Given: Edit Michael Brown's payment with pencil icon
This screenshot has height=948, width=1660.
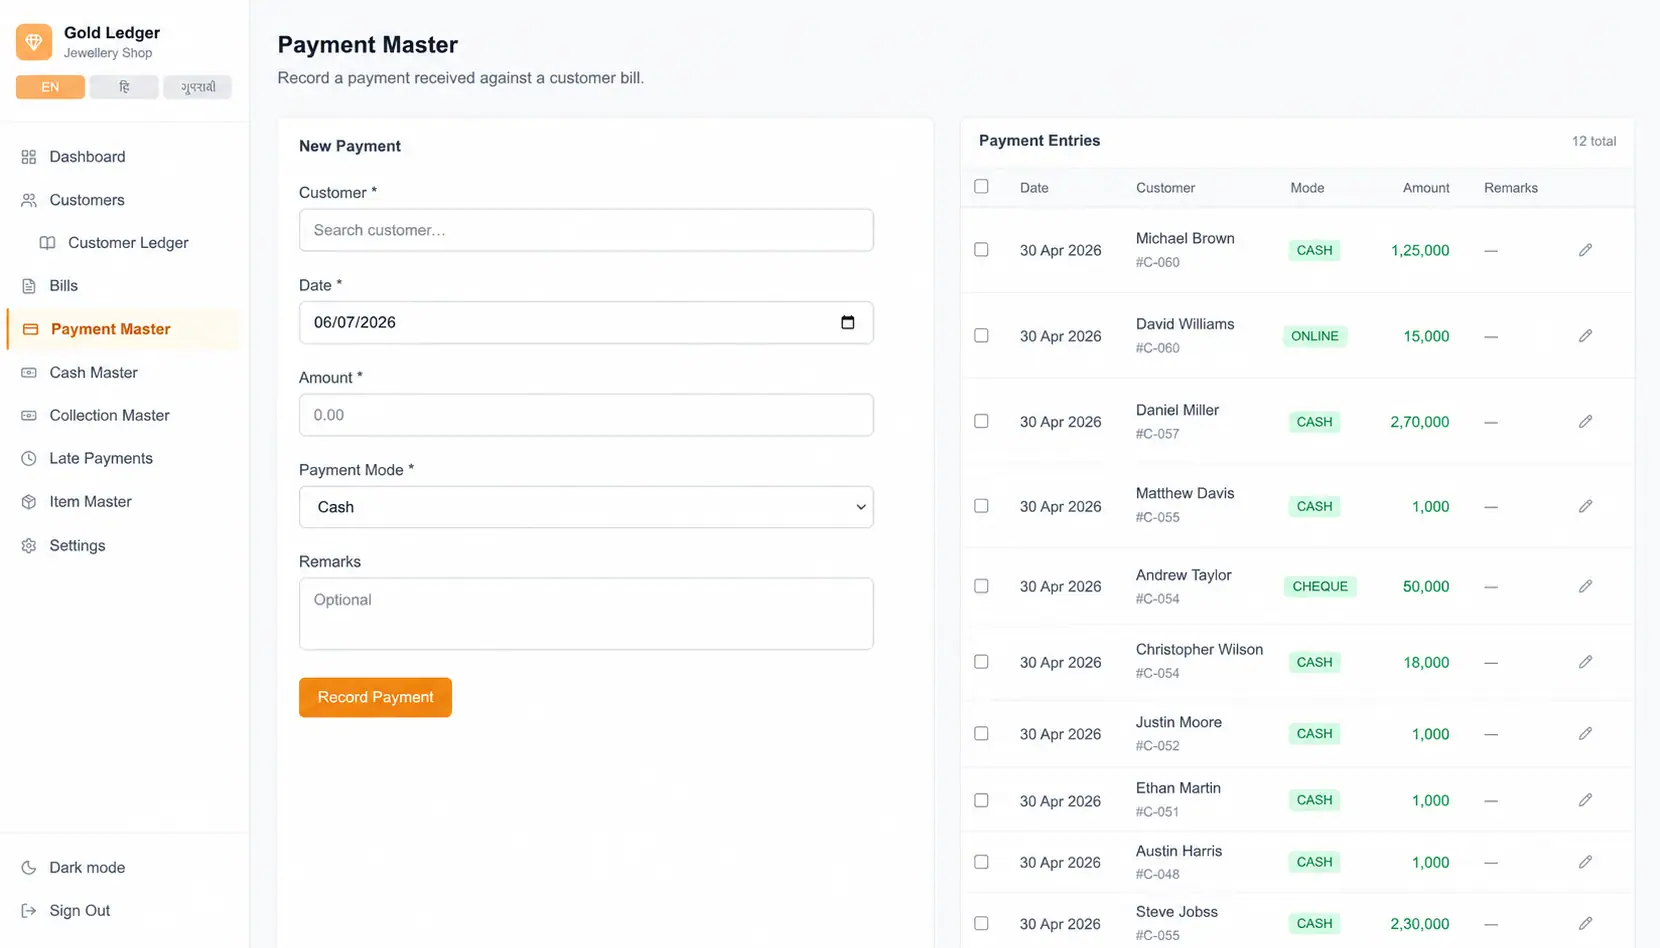Looking at the screenshot, I should [1585, 250].
